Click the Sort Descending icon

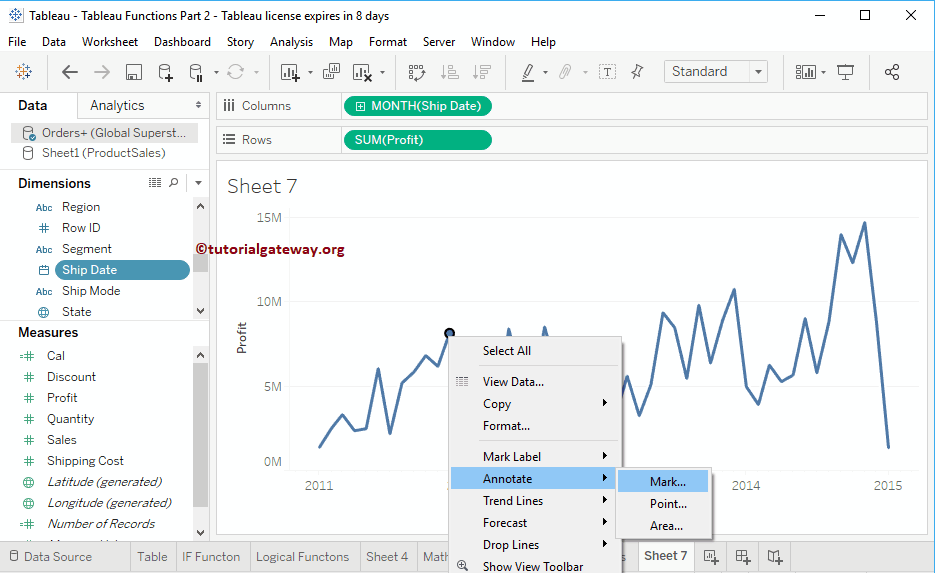481,72
